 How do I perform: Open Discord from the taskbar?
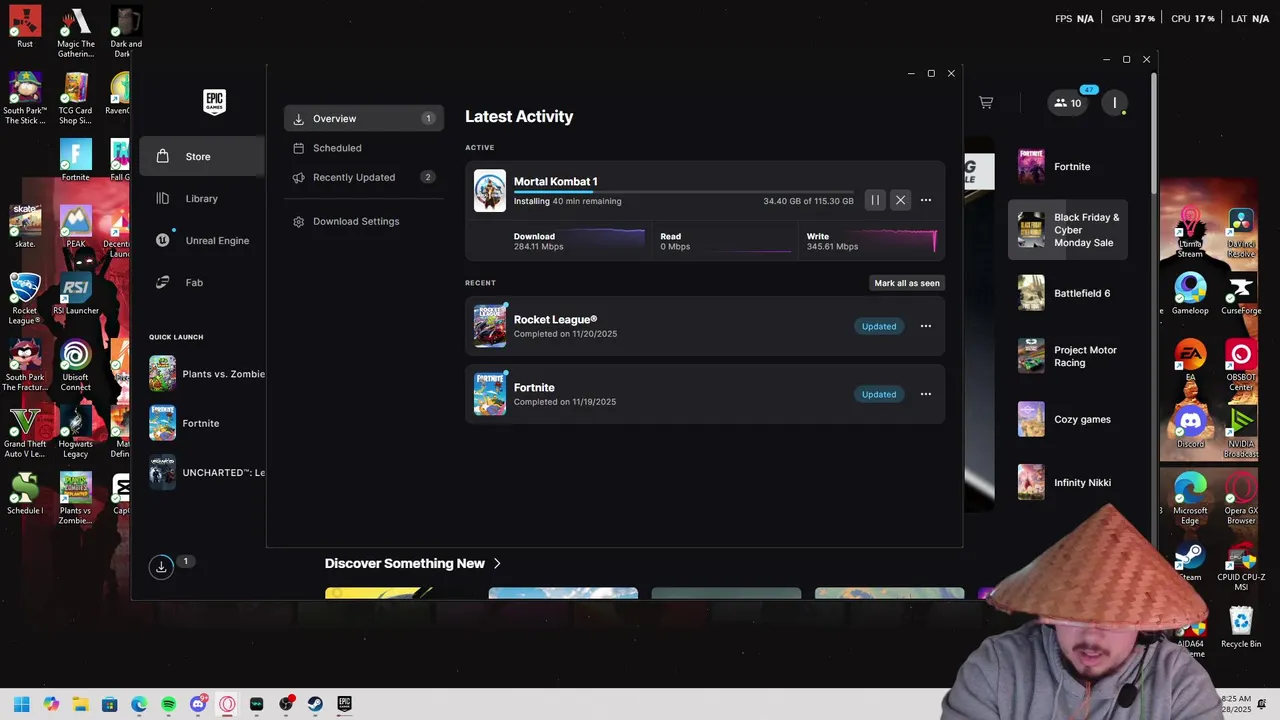[x=198, y=704]
